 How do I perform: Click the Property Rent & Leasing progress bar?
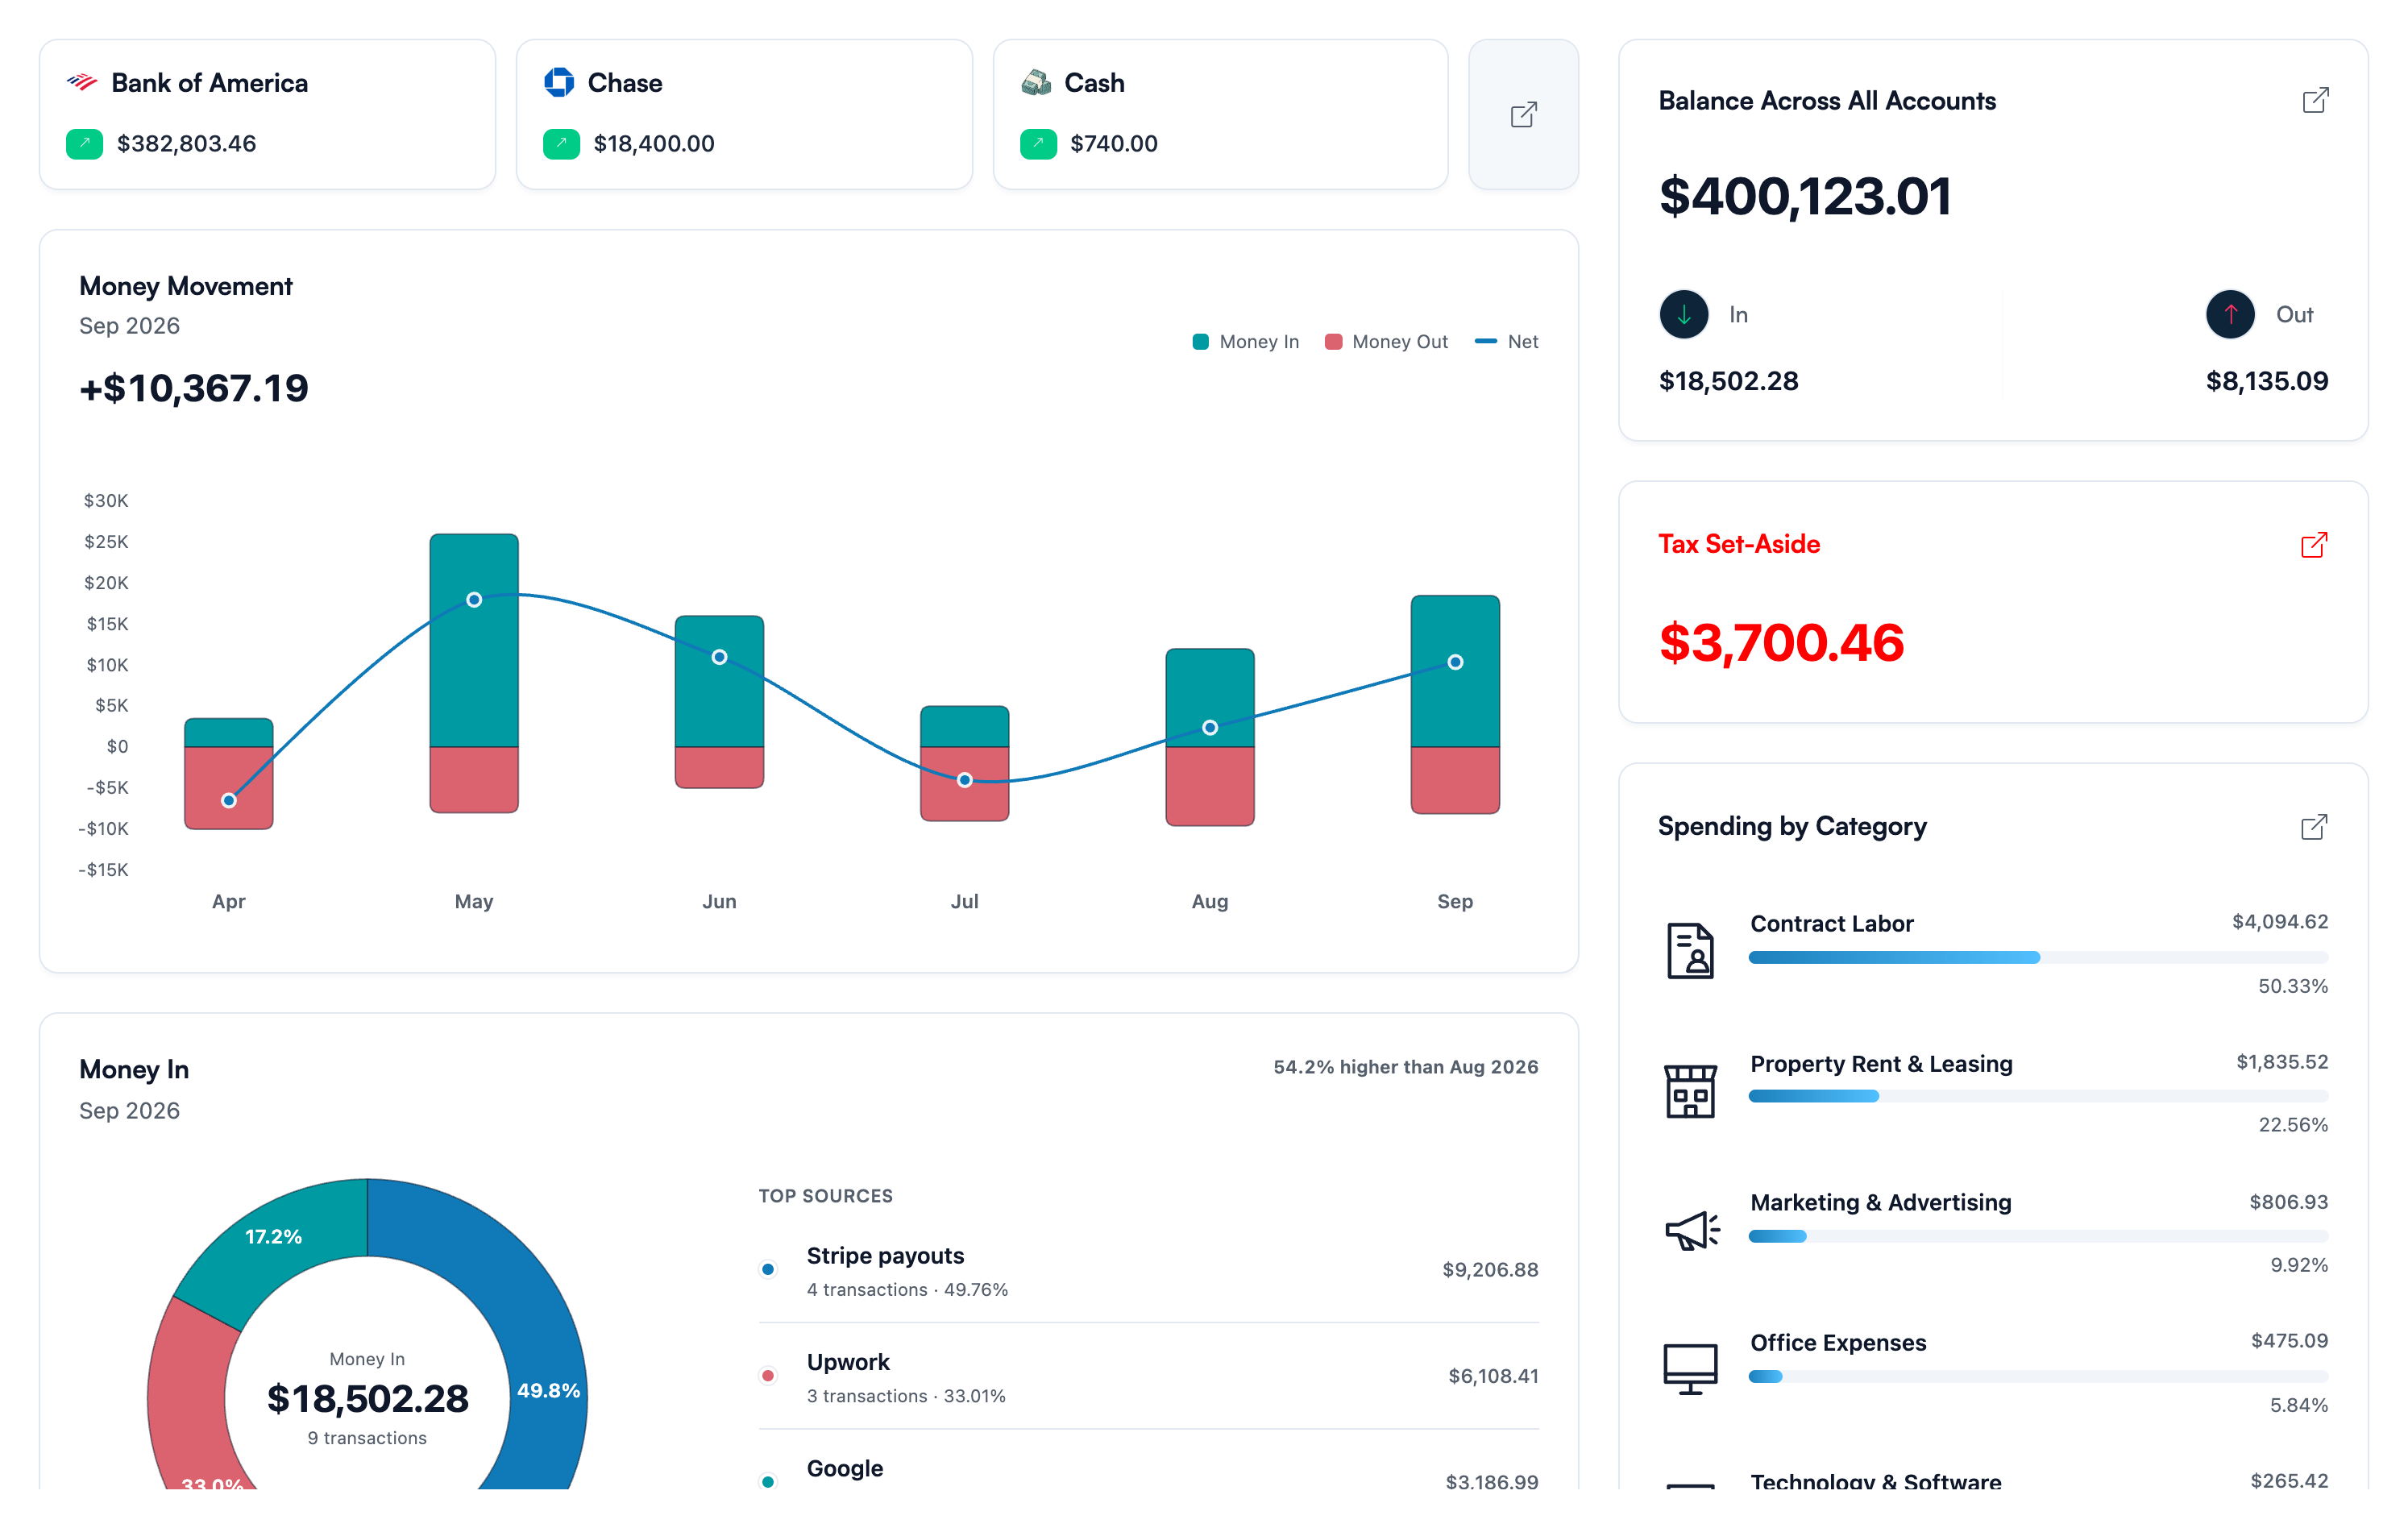pyautogui.click(x=2038, y=1096)
